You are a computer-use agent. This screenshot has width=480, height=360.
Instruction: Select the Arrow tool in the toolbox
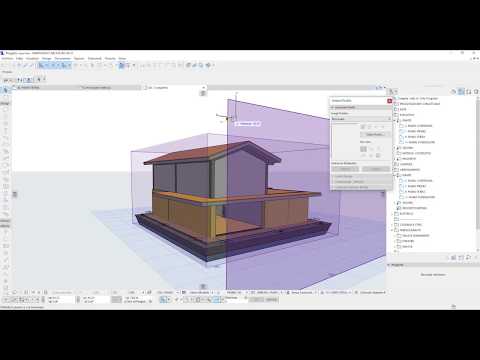pos(5,90)
